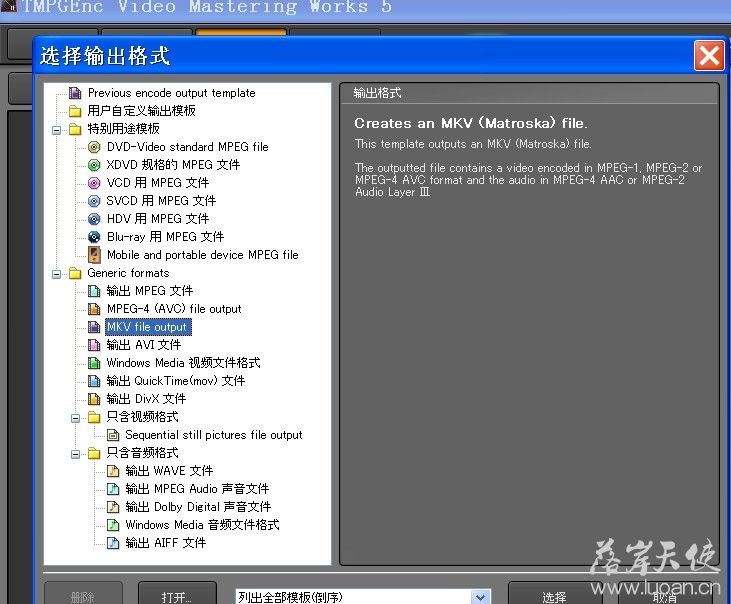The height and width of the screenshot is (604, 731).
Task: Click the SVCD 用 MPEG 文件 disc icon
Action: coord(94,201)
